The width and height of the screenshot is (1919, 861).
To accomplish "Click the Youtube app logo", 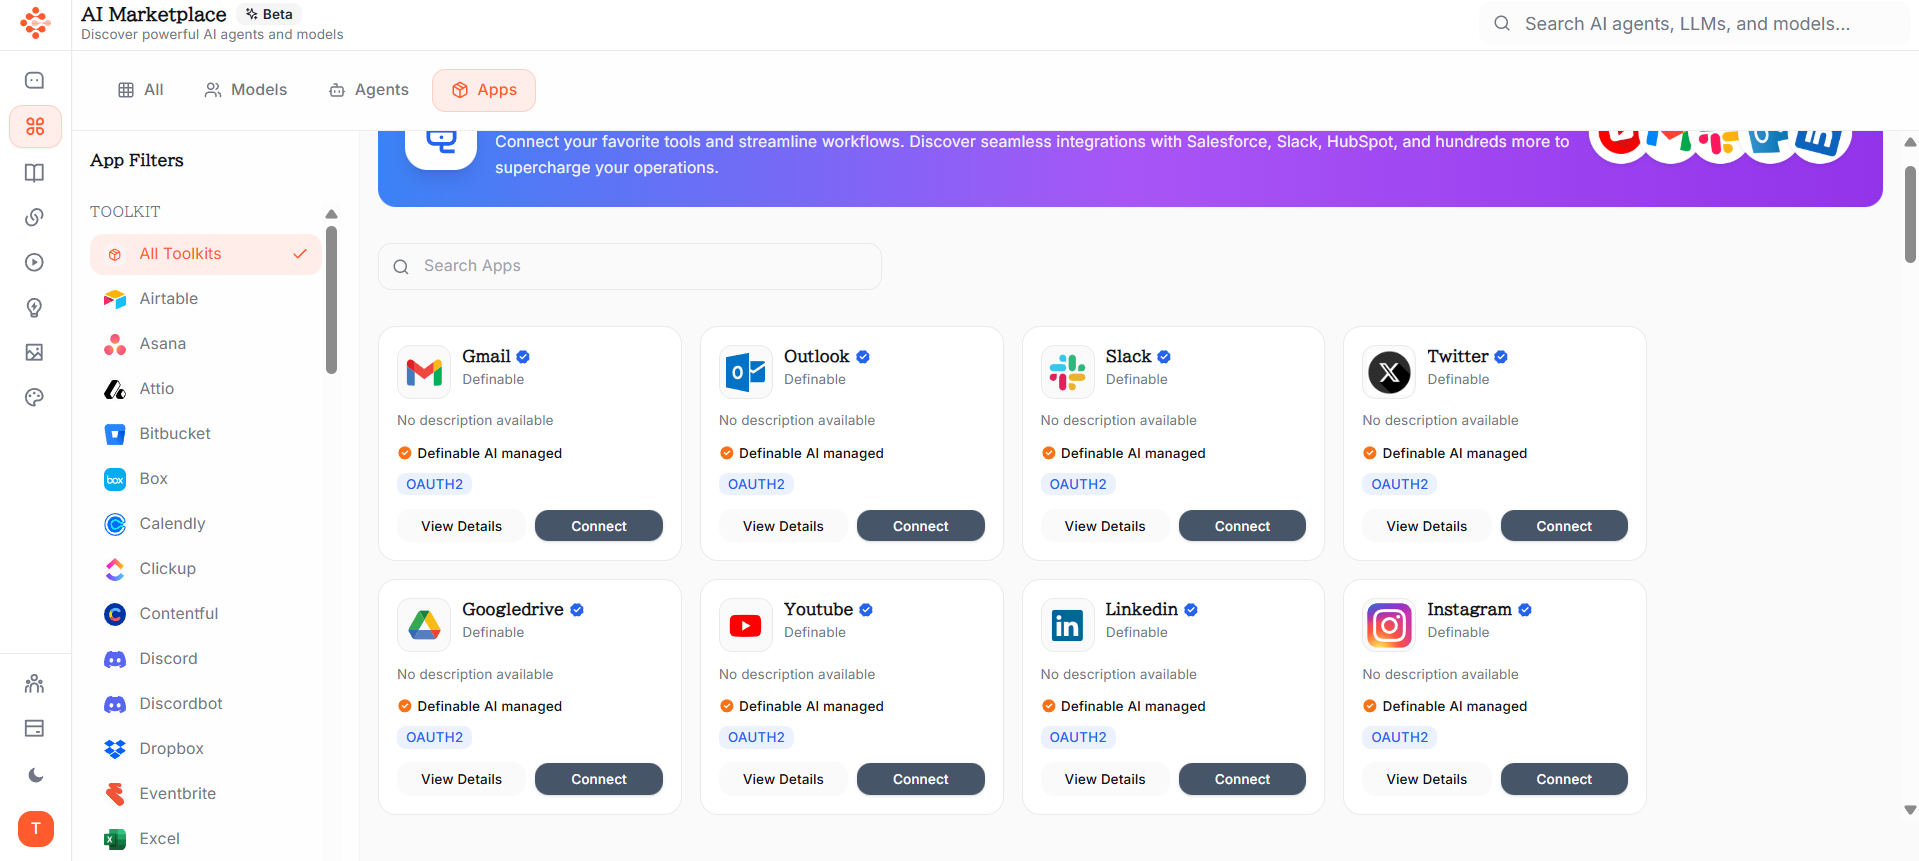I will (746, 625).
